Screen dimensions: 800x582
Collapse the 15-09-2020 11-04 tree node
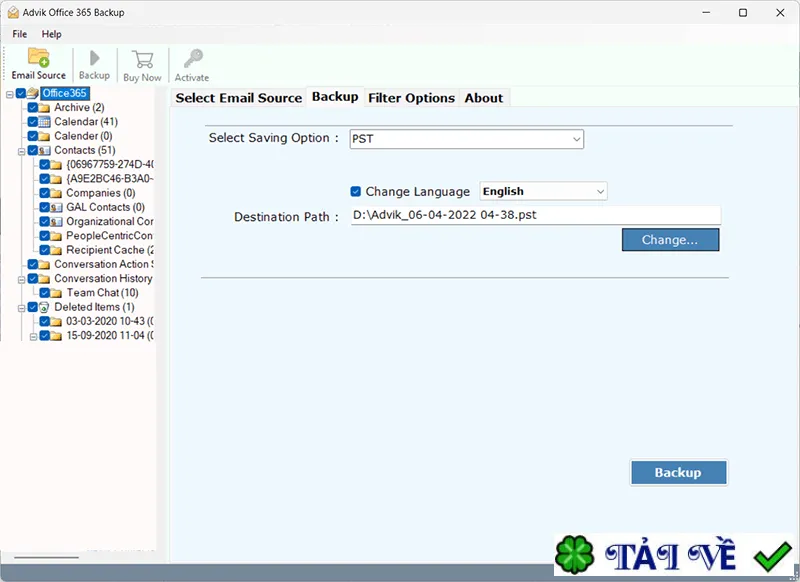click(x=33, y=337)
